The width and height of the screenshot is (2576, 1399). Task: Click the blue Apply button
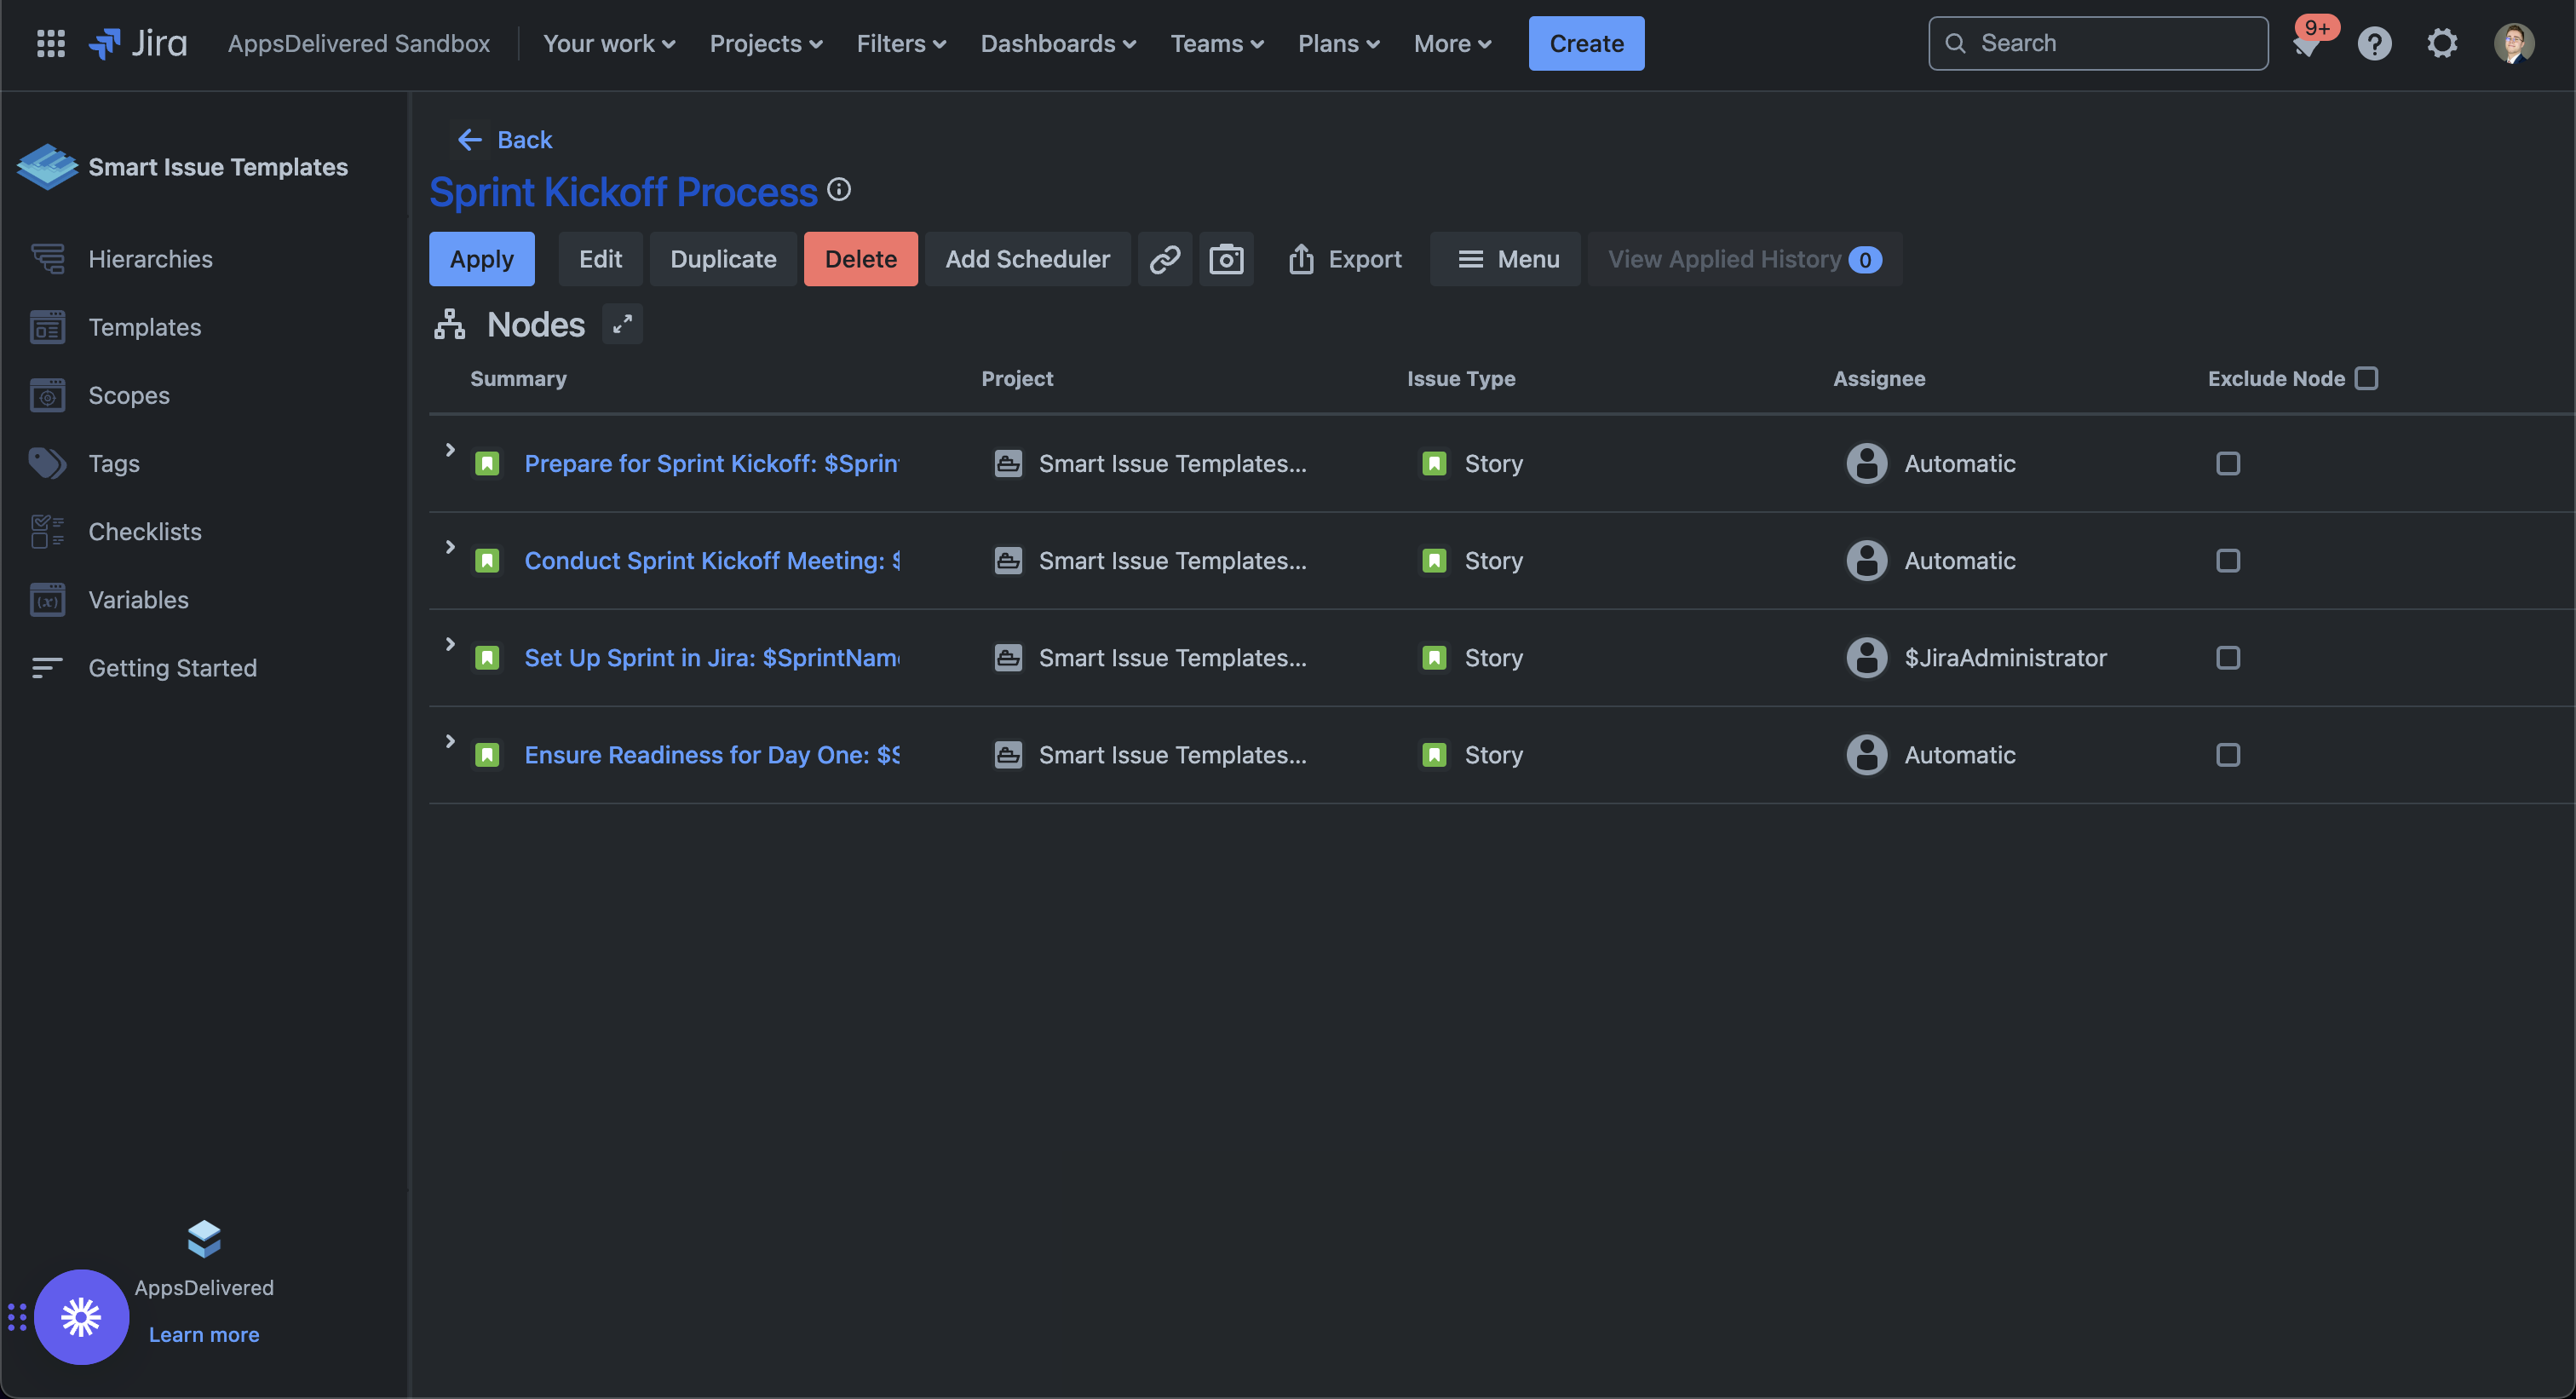(x=481, y=259)
